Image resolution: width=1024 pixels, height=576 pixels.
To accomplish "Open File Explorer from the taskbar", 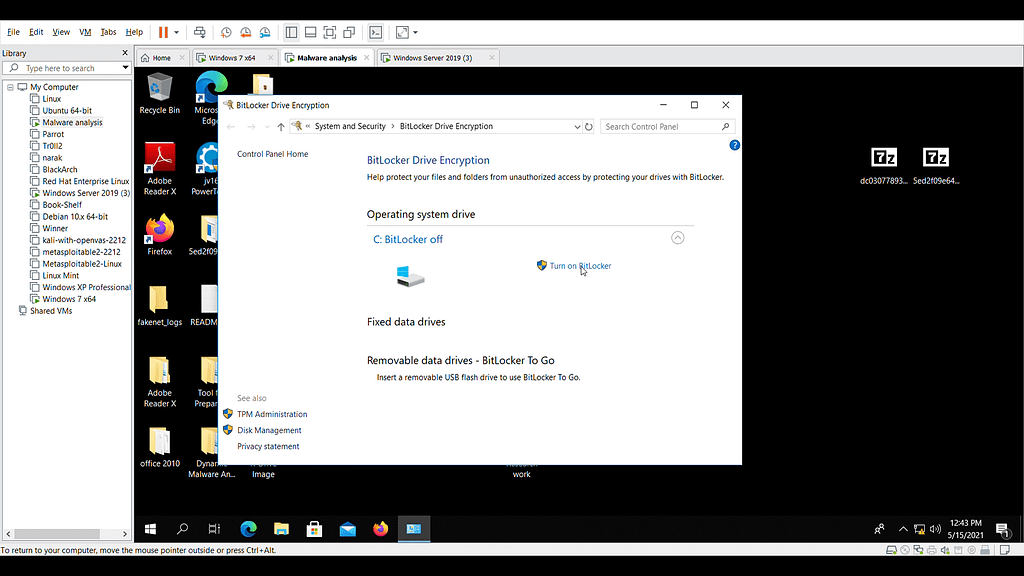I will pos(281,529).
